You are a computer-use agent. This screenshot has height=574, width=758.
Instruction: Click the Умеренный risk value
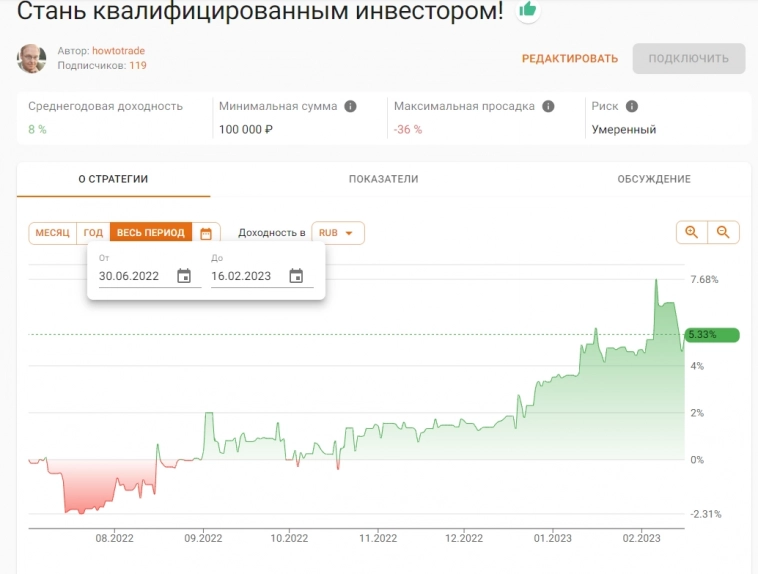[x=624, y=130]
